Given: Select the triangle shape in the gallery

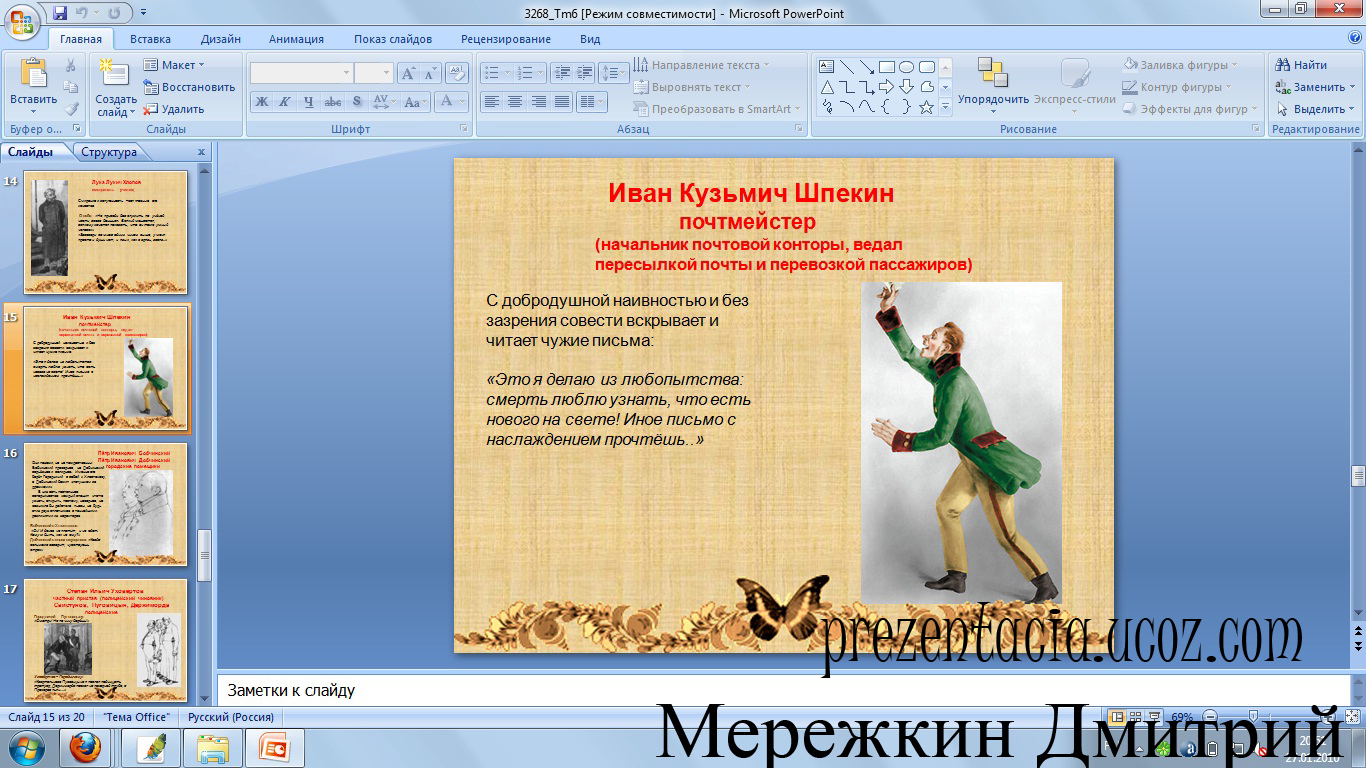Looking at the screenshot, I should tap(827, 87).
